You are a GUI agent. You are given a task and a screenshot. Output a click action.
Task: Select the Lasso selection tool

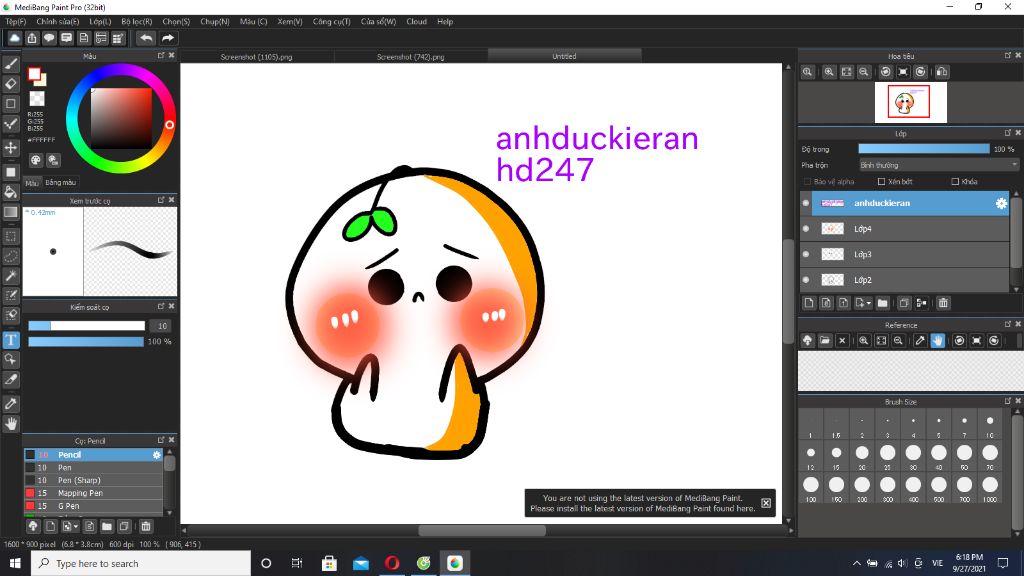pos(11,256)
